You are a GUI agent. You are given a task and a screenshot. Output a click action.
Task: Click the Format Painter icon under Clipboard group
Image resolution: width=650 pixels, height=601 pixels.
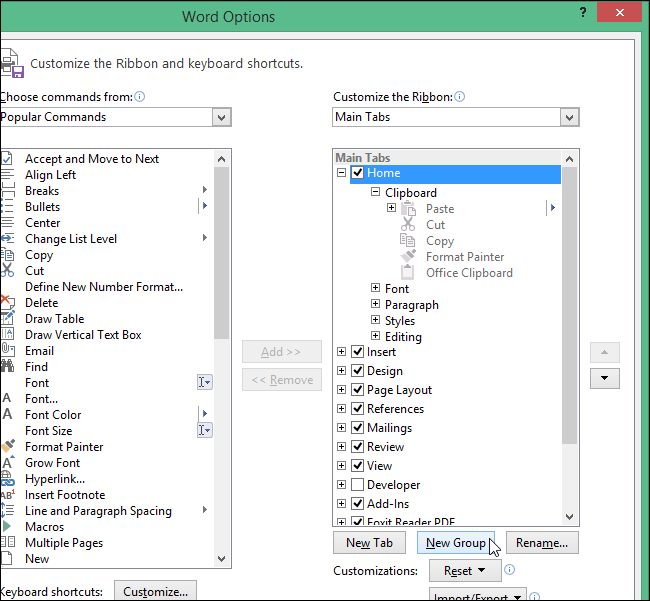(408, 256)
